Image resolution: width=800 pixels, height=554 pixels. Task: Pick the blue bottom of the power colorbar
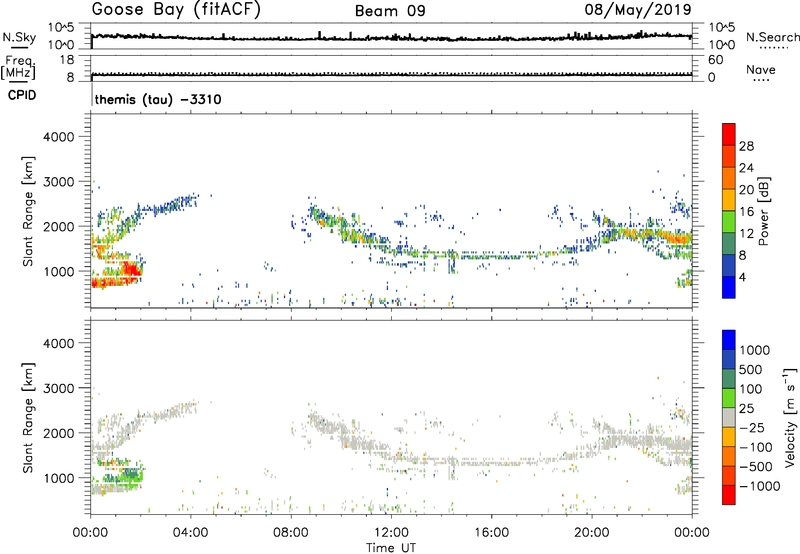coord(729,287)
